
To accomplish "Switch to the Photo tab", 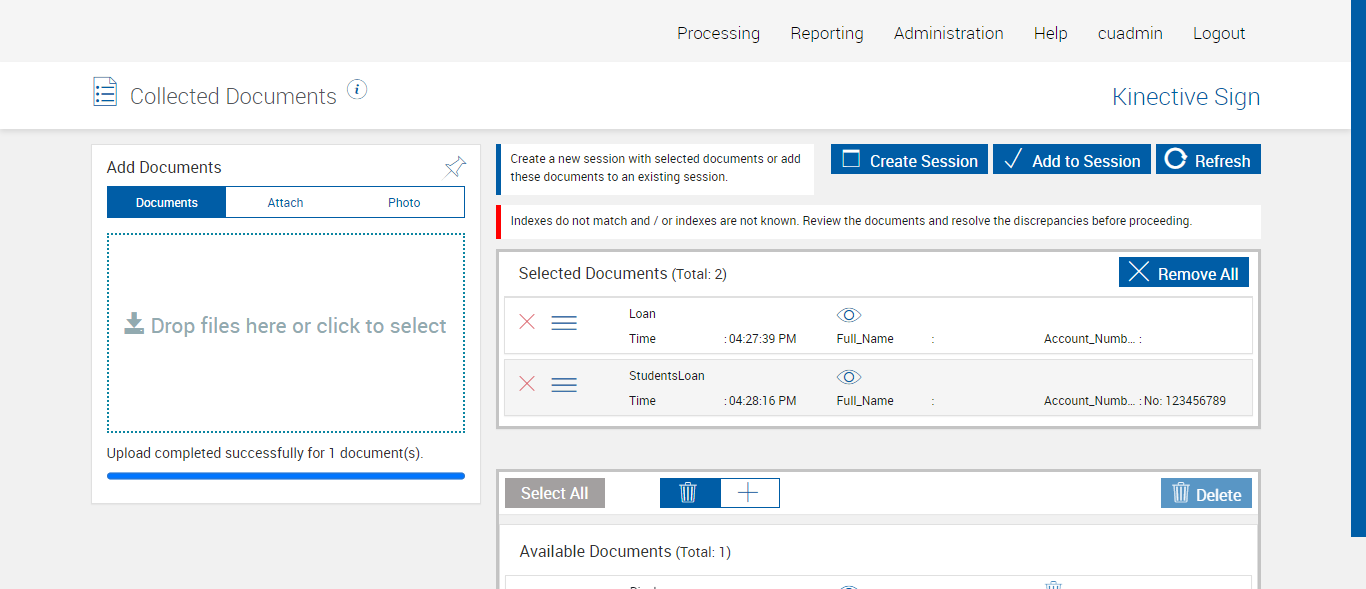I will [x=404, y=203].
